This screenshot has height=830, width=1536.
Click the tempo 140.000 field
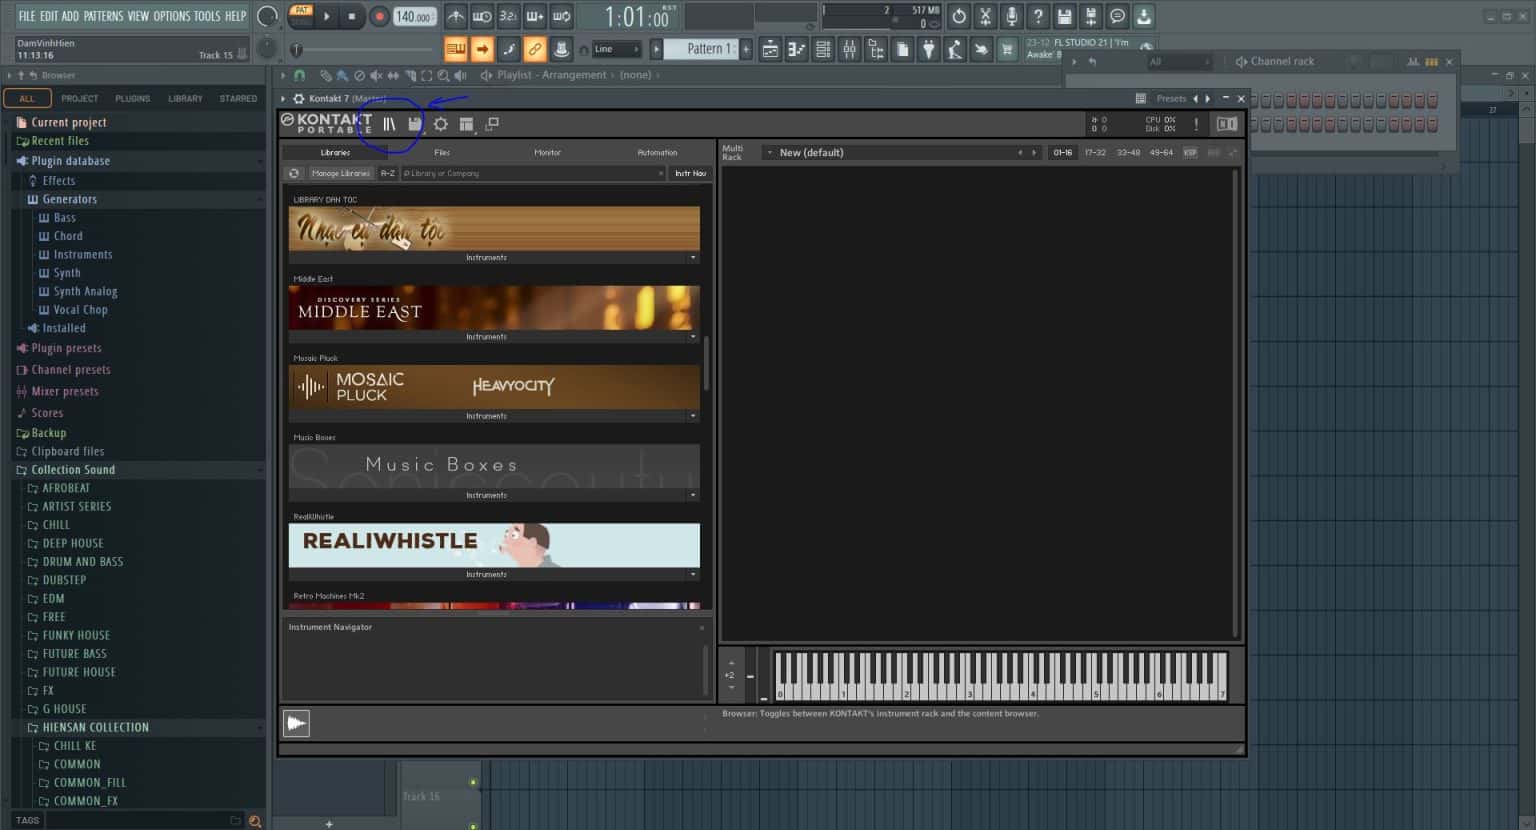413,16
